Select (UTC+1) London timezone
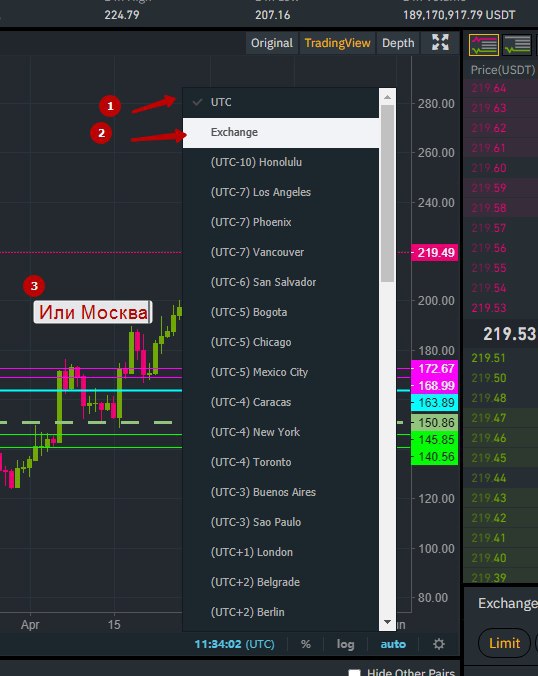538x676 pixels. pyautogui.click(x=281, y=552)
